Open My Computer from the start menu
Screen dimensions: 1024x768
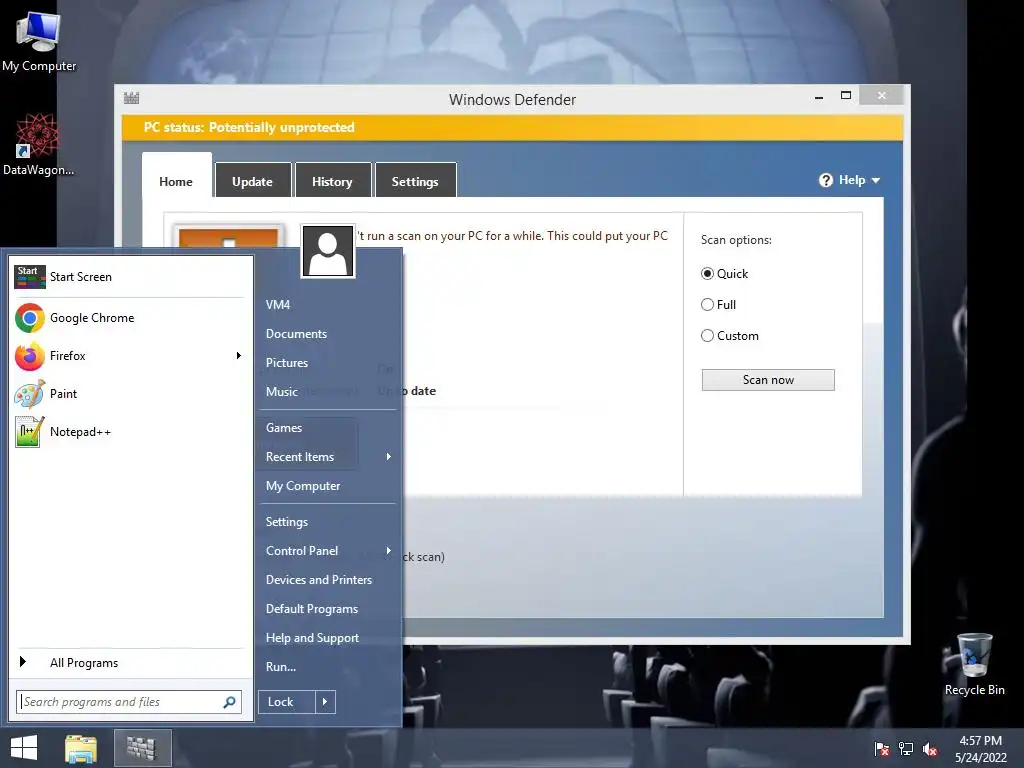tap(303, 486)
